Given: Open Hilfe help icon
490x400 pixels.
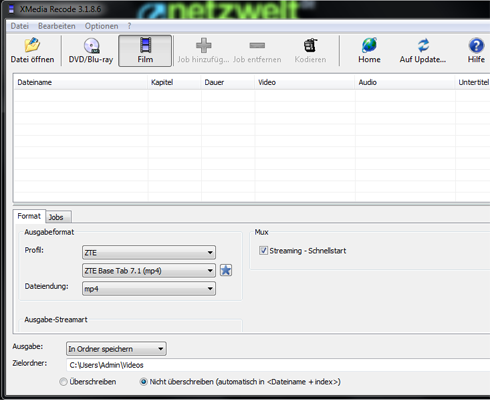Looking at the screenshot, I should 476,51.
